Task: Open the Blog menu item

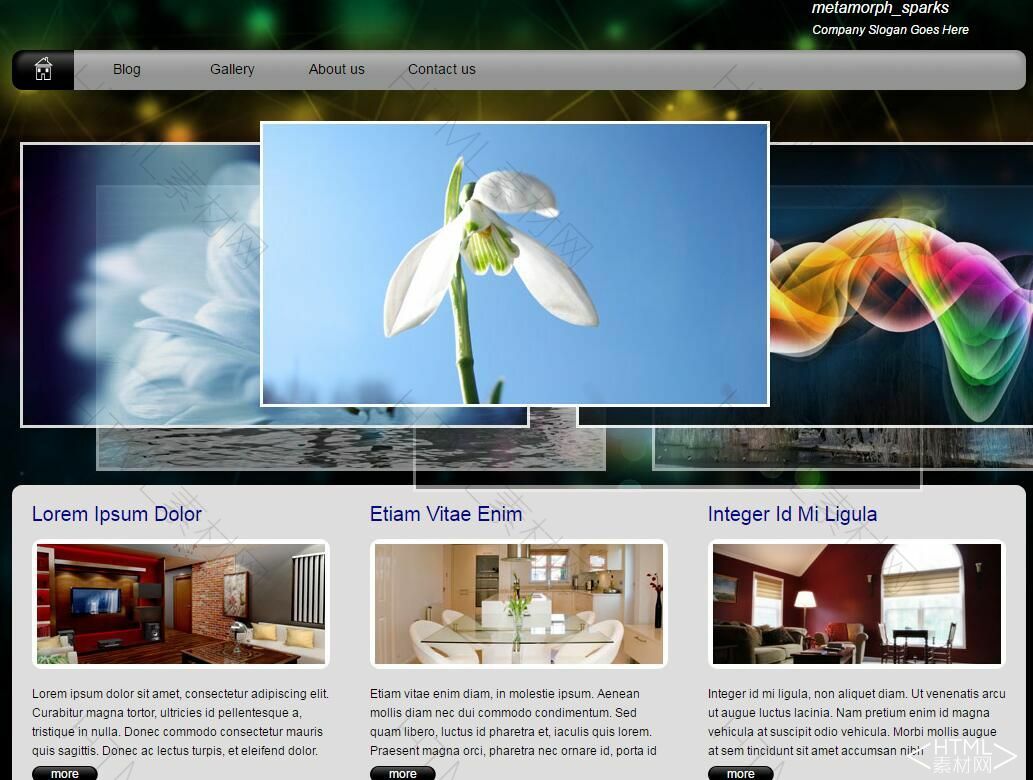Action: click(x=127, y=69)
